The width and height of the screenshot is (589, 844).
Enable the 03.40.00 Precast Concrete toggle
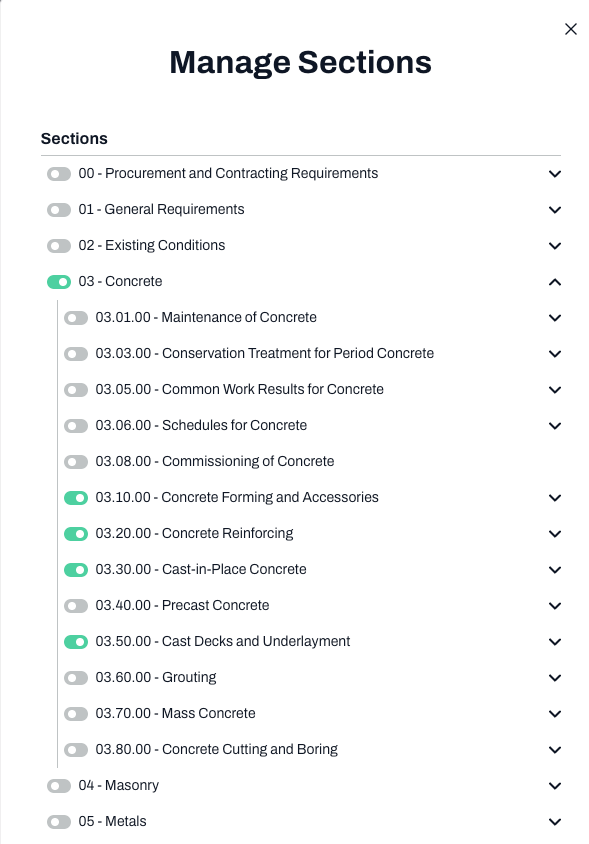[76, 606]
